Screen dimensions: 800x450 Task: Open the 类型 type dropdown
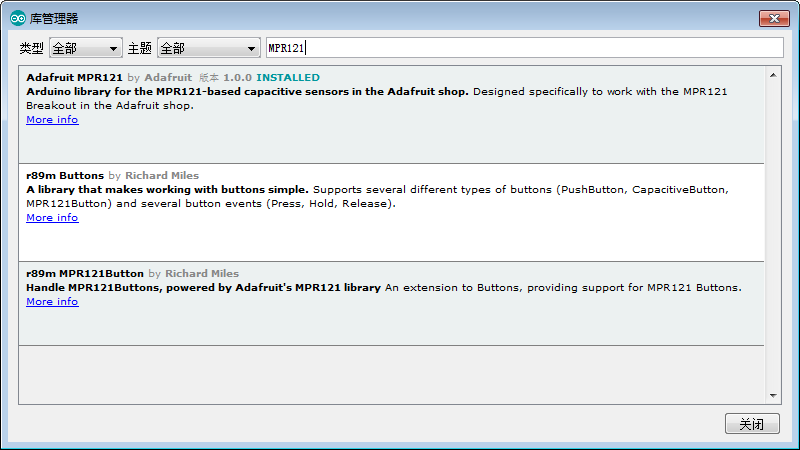point(86,48)
